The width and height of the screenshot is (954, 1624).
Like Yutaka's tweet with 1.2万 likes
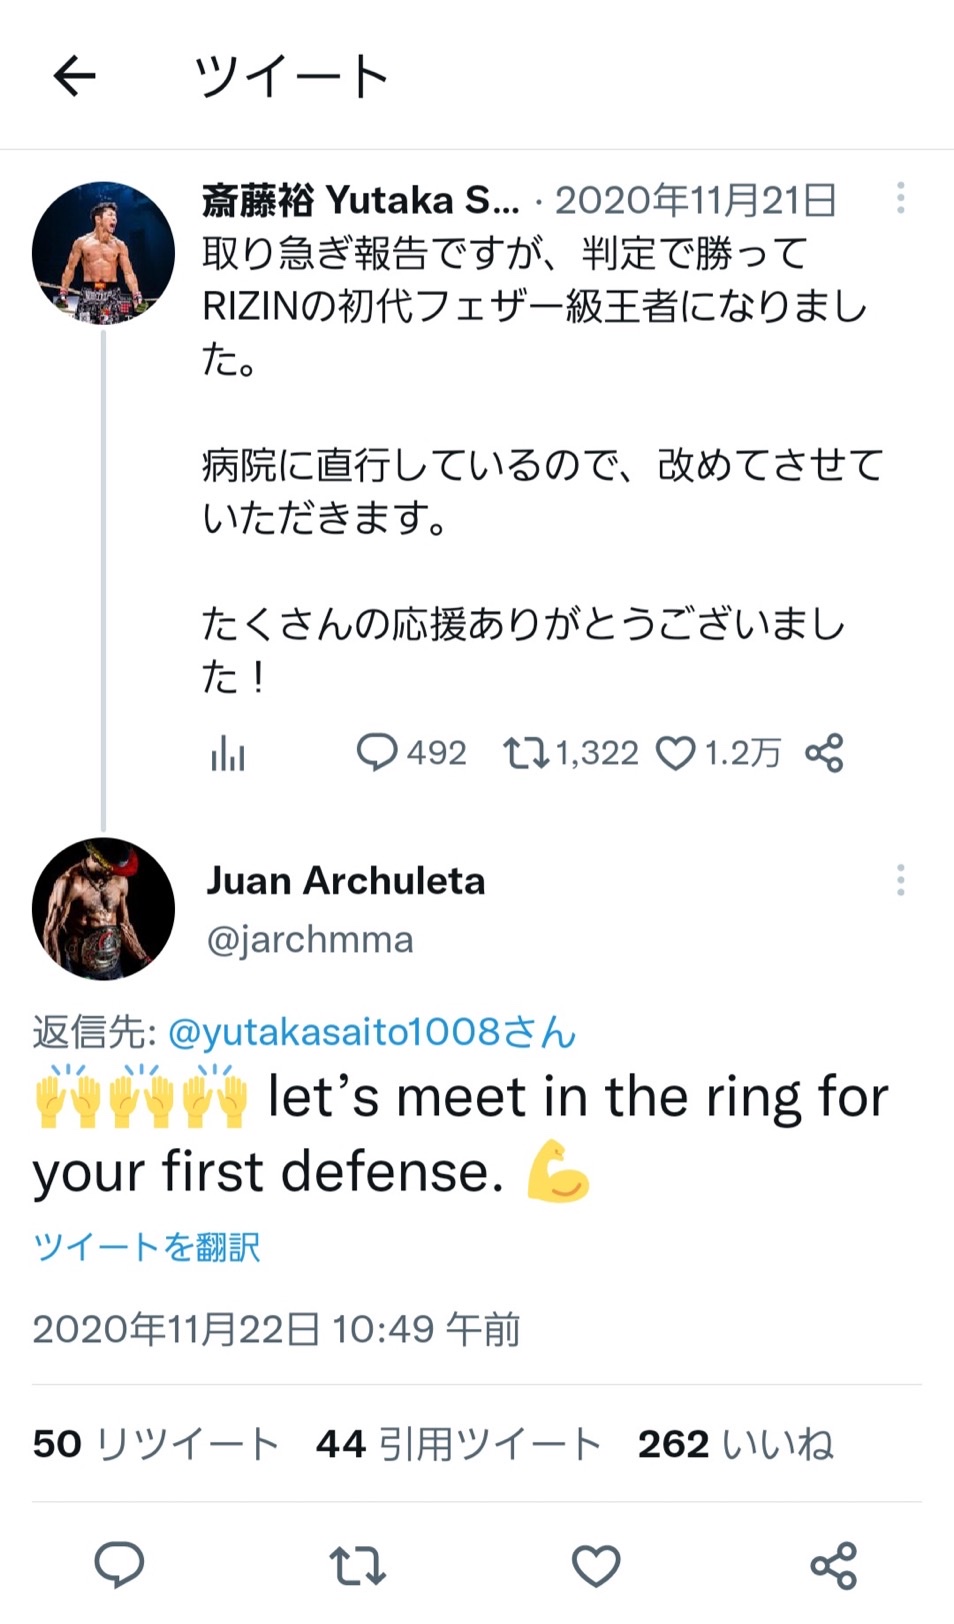(x=675, y=753)
